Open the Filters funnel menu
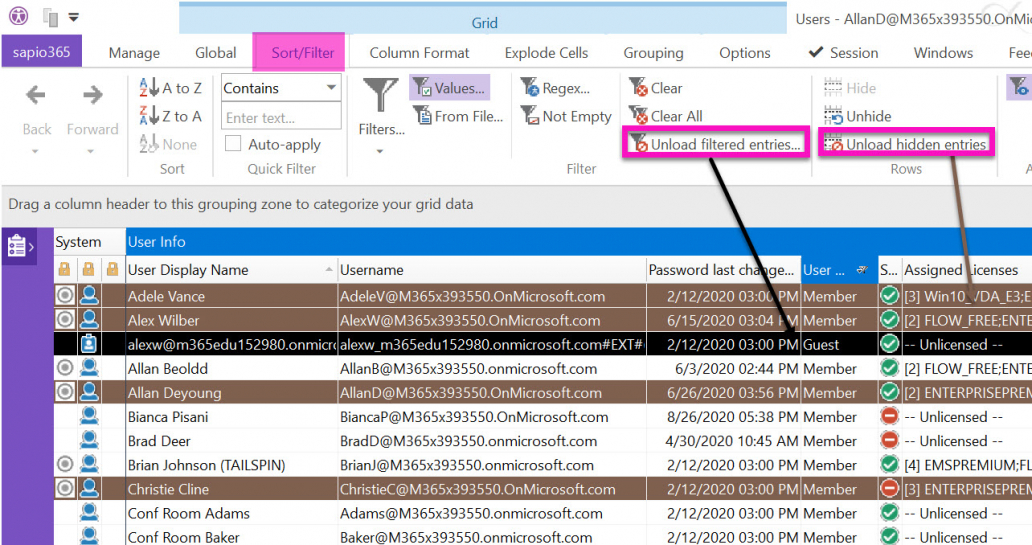1032x545 pixels. click(x=381, y=107)
